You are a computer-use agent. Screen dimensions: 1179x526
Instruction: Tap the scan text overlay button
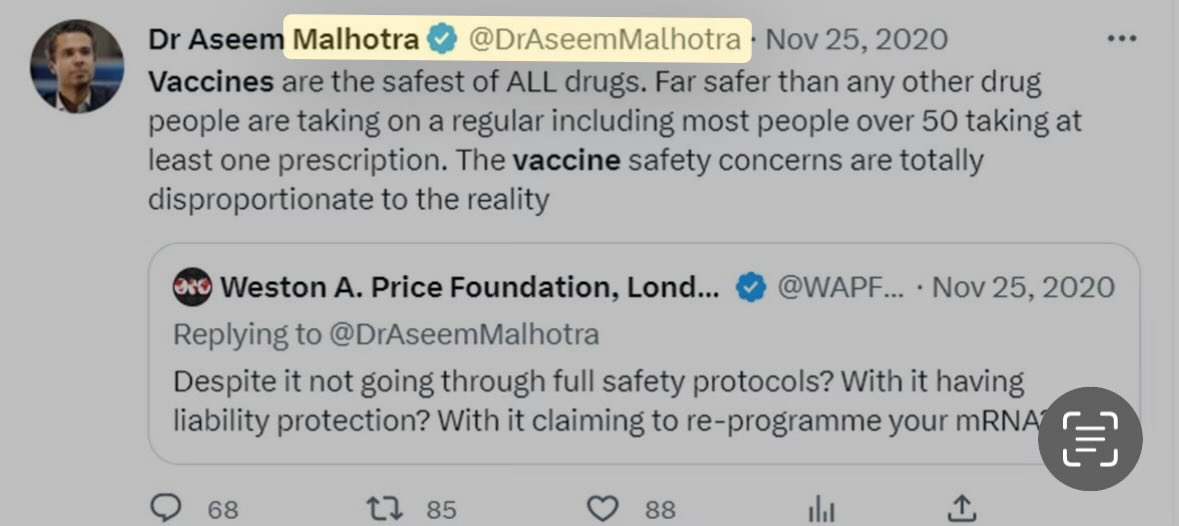click(x=1089, y=440)
